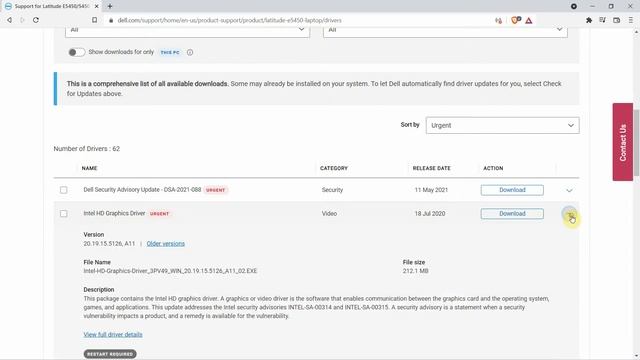Image resolution: width=640 pixels, height=360 pixels.
Task: Open the Sort by Urgent dropdown
Action: (x=502, y=125)
